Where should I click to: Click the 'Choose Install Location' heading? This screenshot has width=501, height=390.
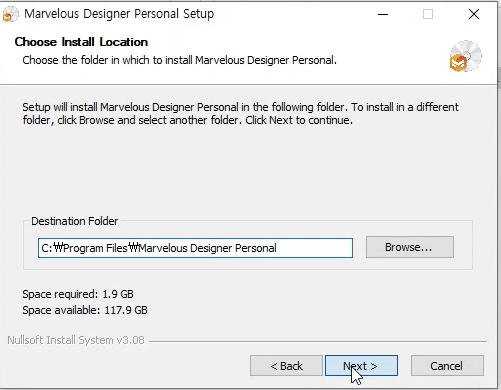[x=81, y=42]
